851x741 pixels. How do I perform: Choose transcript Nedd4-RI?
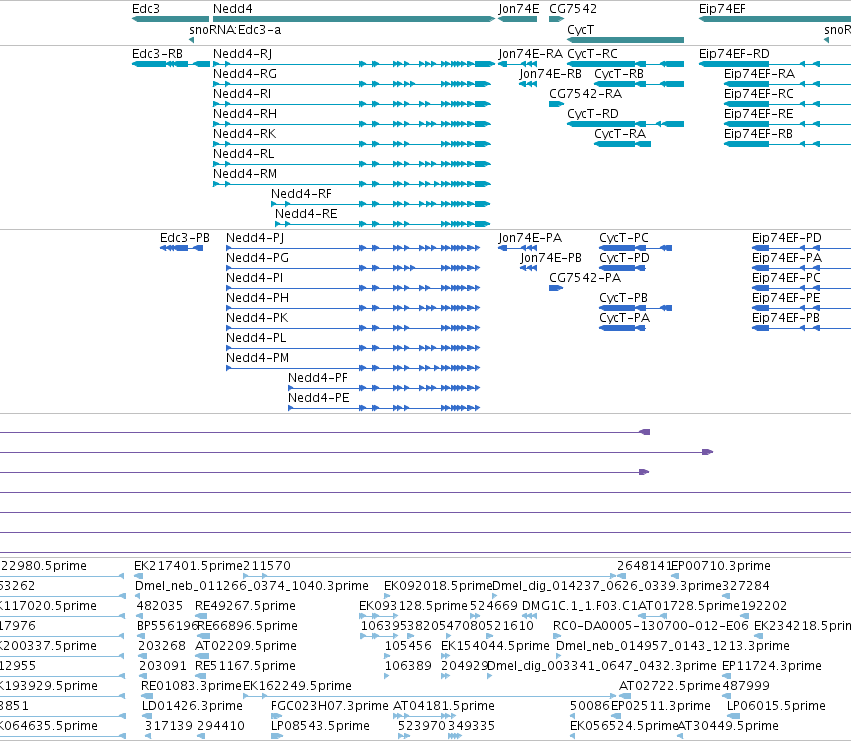tap(242, 94)
